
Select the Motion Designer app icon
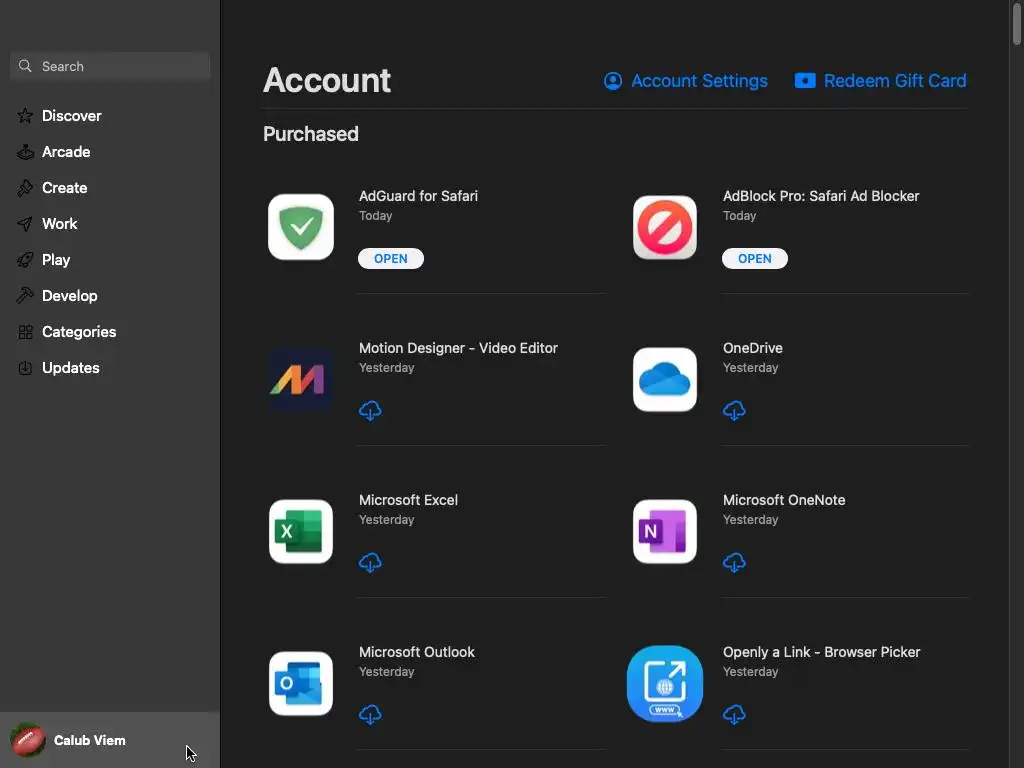(301, 379)
